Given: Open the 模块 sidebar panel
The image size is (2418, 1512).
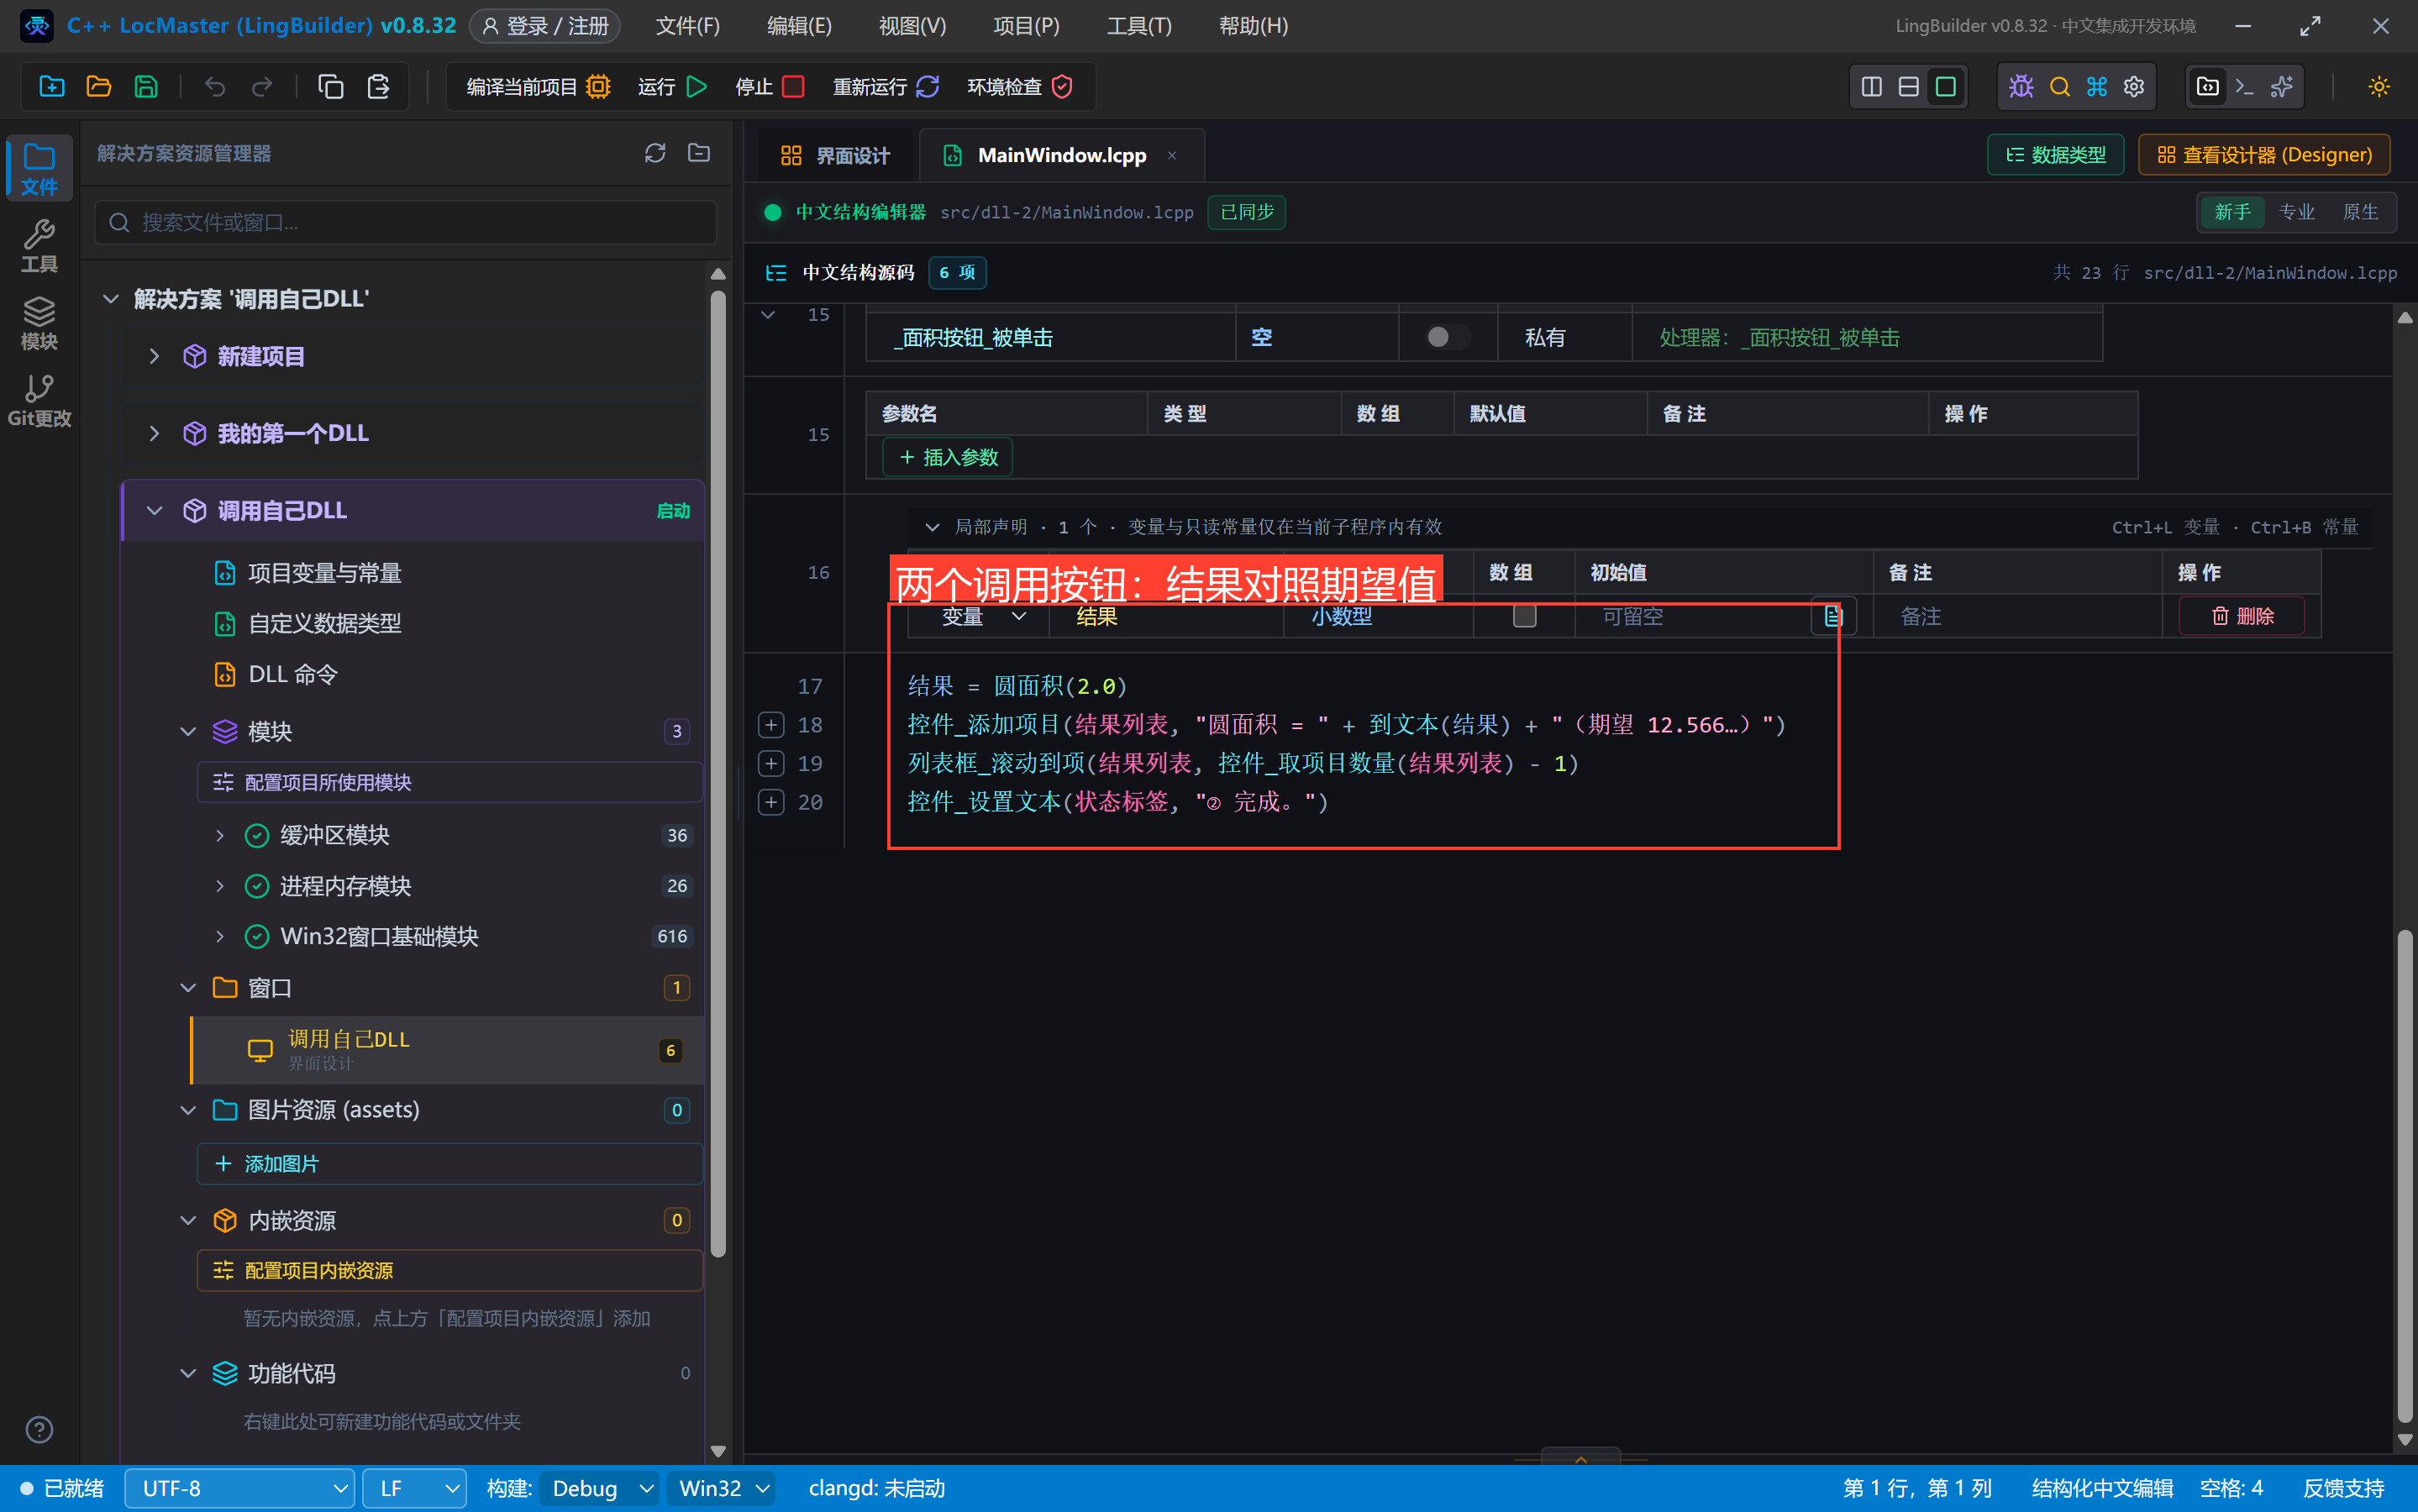Looking at the screenshot, I should tap(39, 322).
